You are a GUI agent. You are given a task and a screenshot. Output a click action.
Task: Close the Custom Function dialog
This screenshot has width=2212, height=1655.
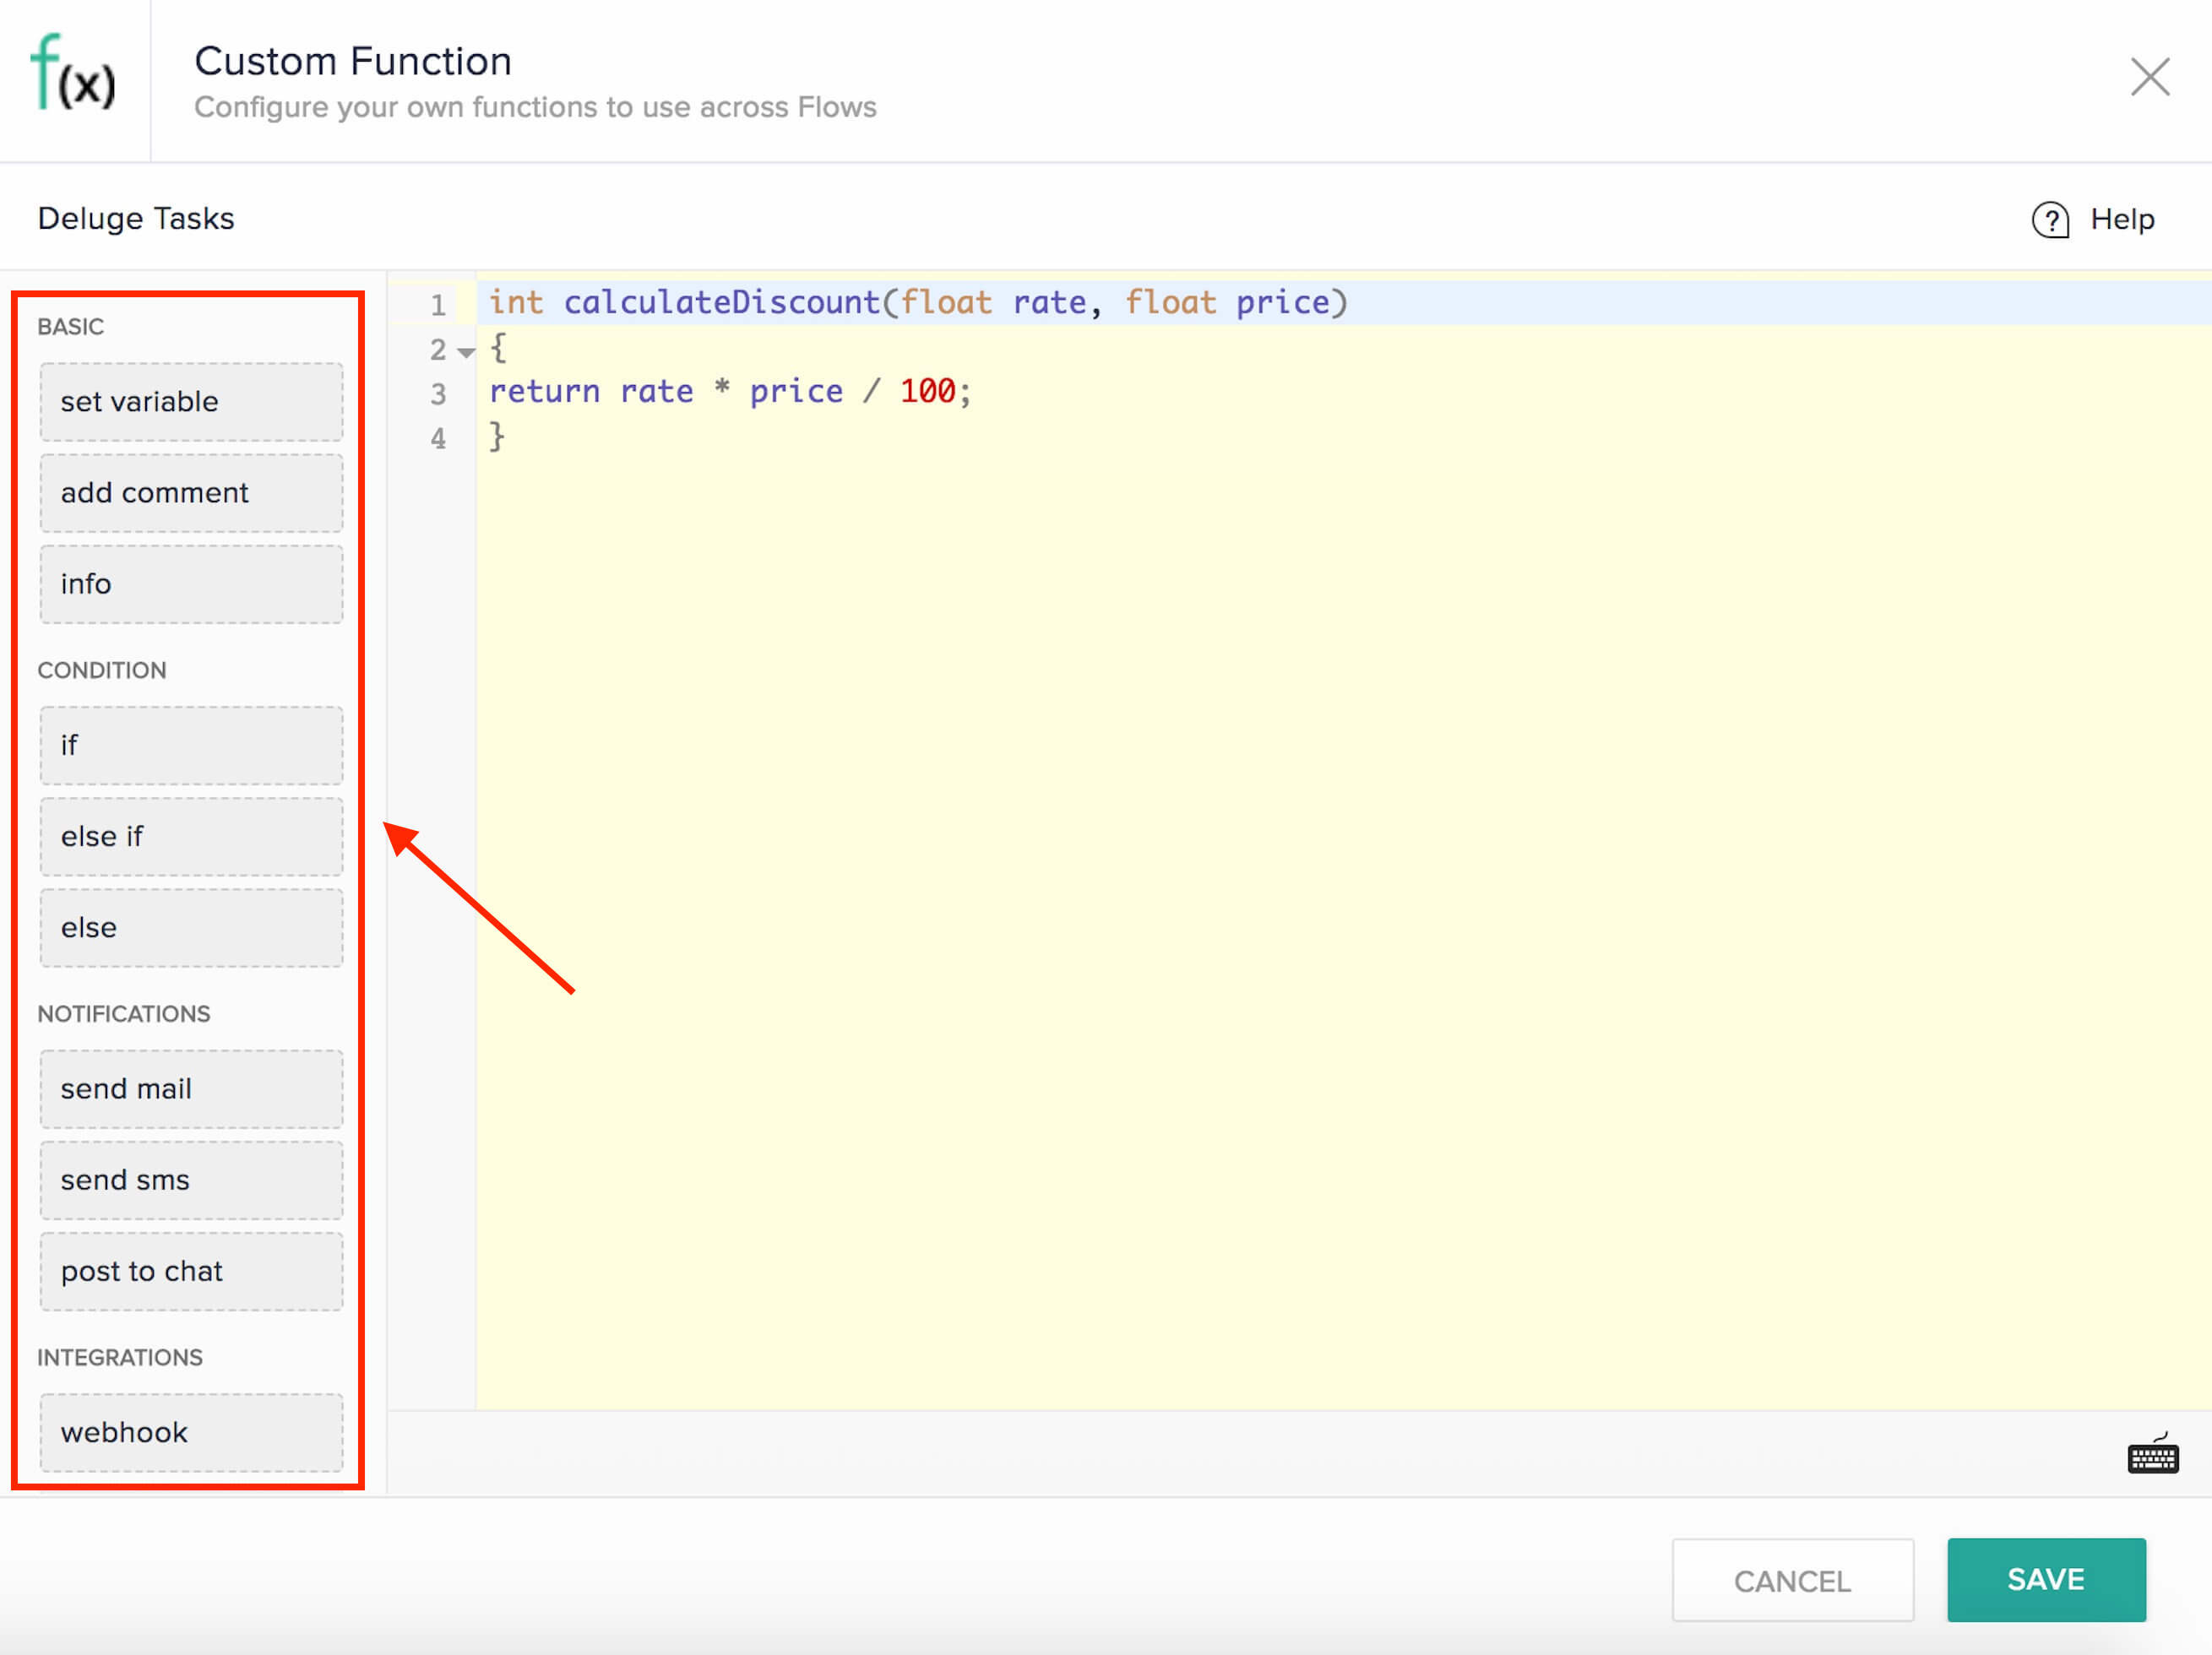pyautogui.click(x=2149, y=77)
